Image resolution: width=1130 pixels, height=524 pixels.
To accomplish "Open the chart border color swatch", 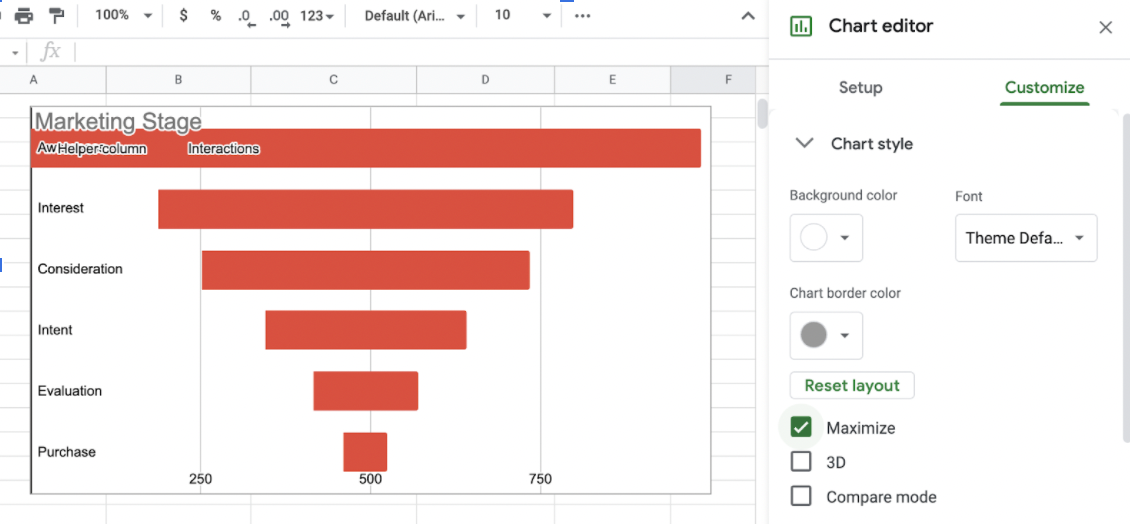I will point(825,336).
